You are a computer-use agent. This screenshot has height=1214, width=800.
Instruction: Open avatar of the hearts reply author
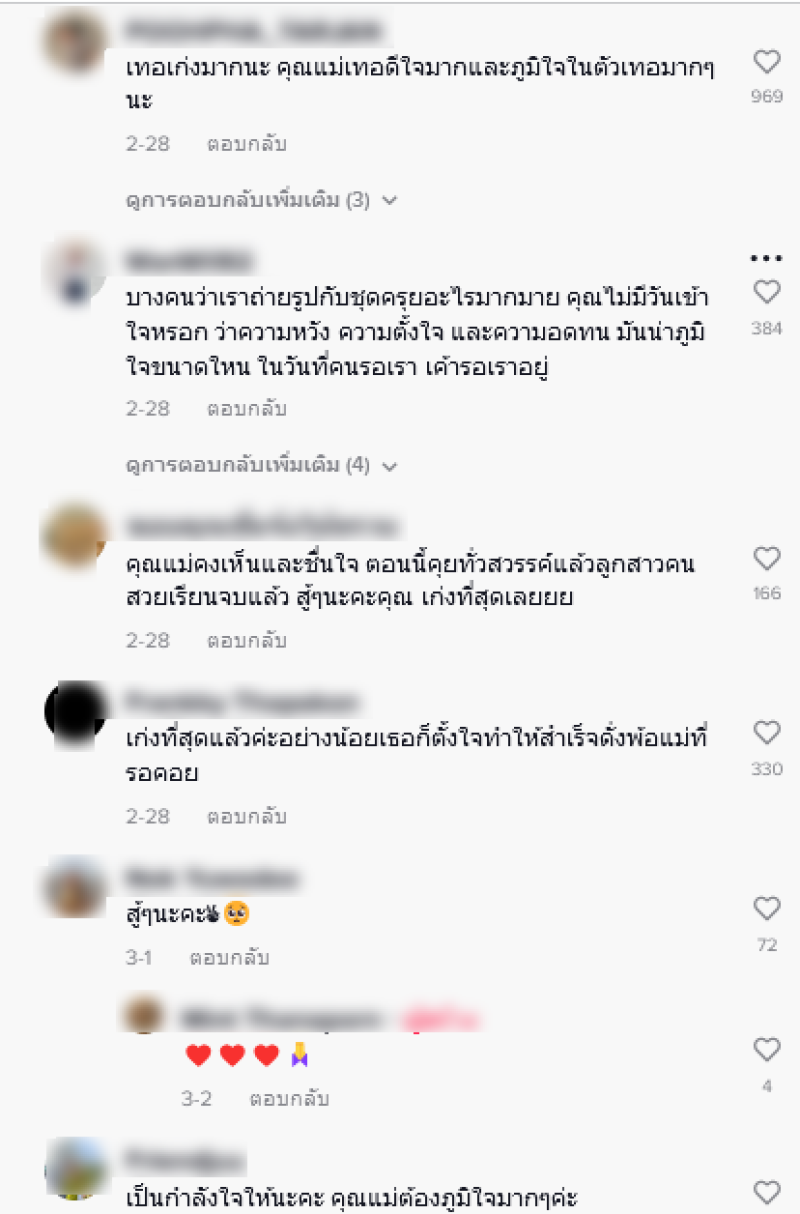tap(145, 1015)
